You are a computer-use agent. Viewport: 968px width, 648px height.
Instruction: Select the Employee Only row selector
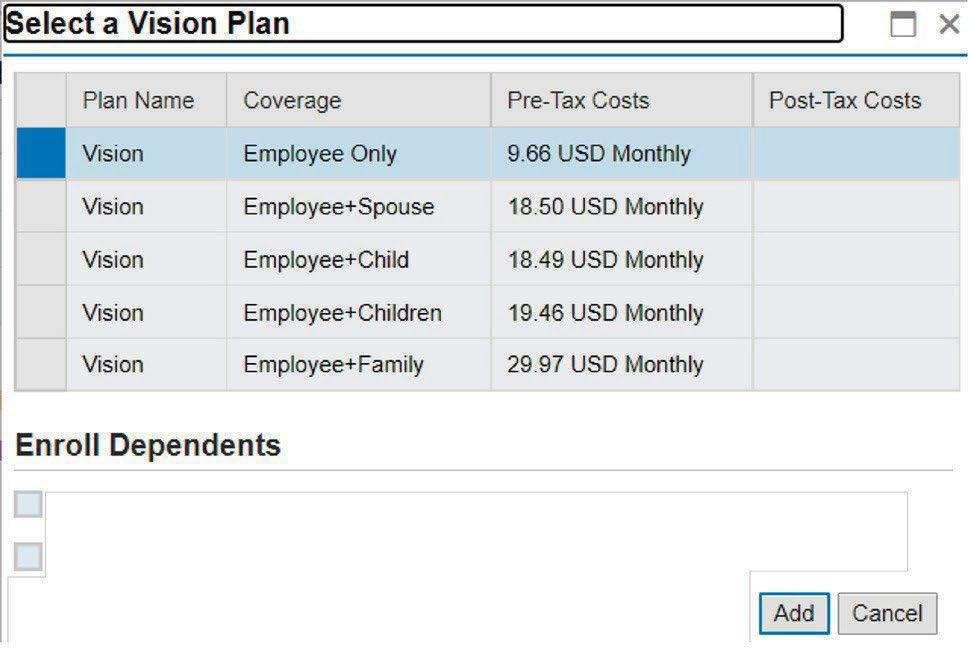41,154
